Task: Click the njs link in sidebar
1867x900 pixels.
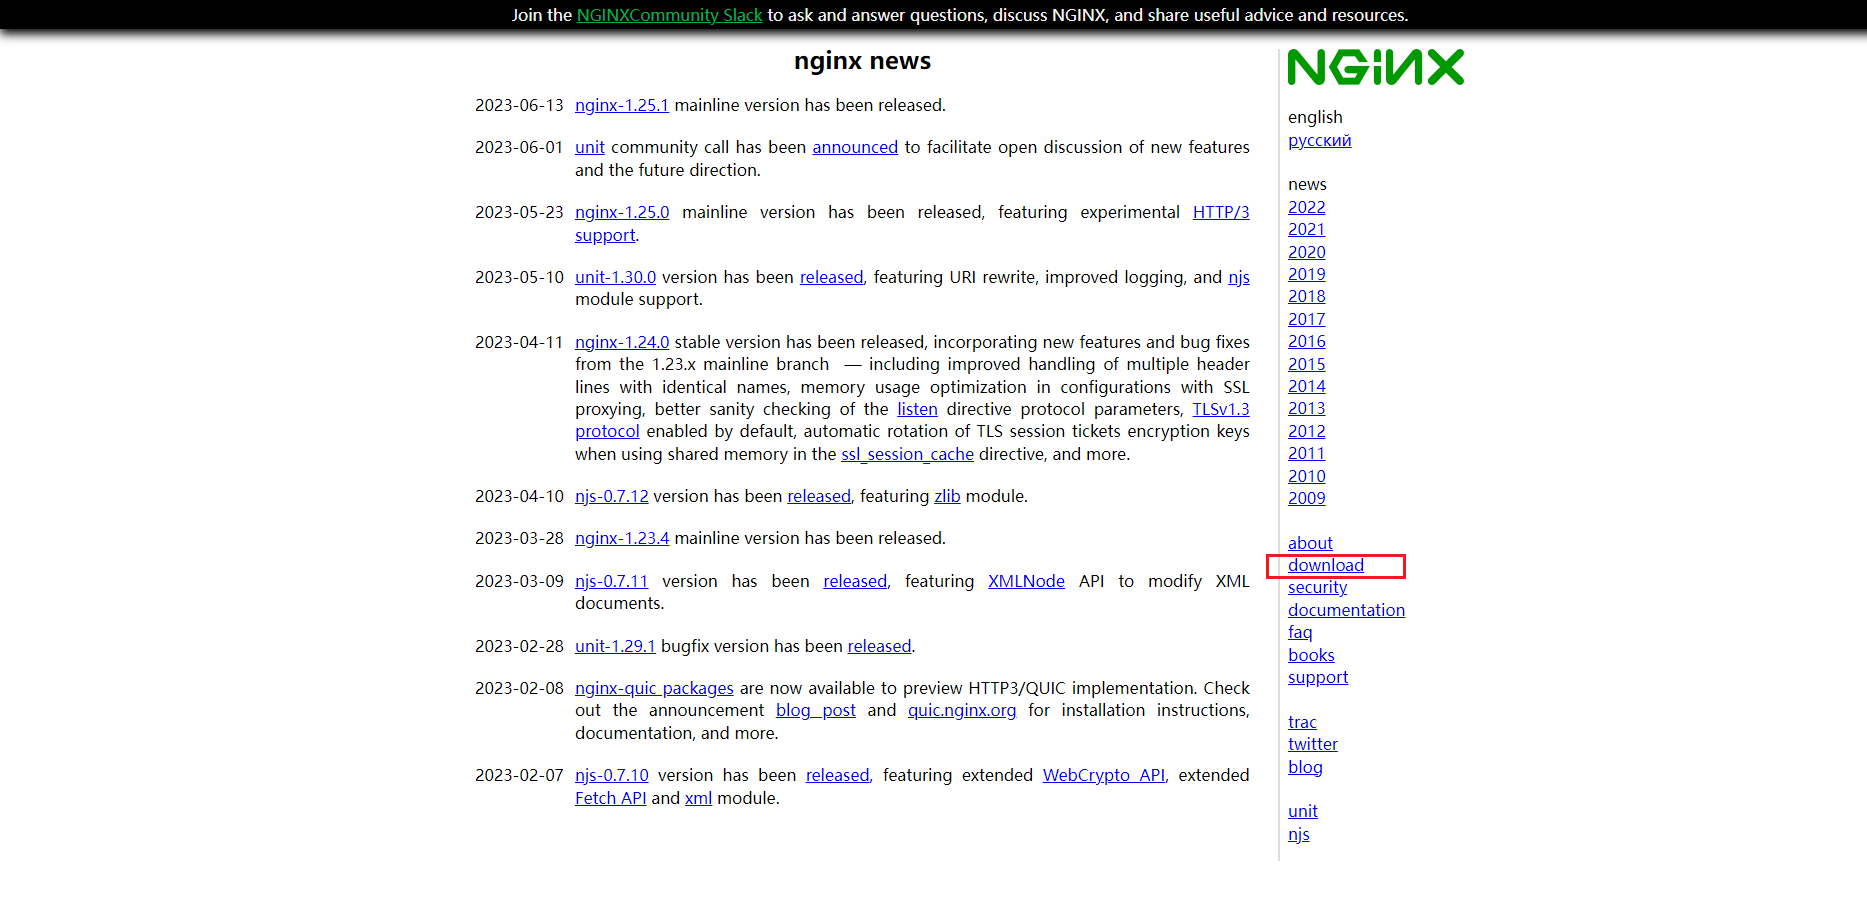Action: (x=1298, y=834)
